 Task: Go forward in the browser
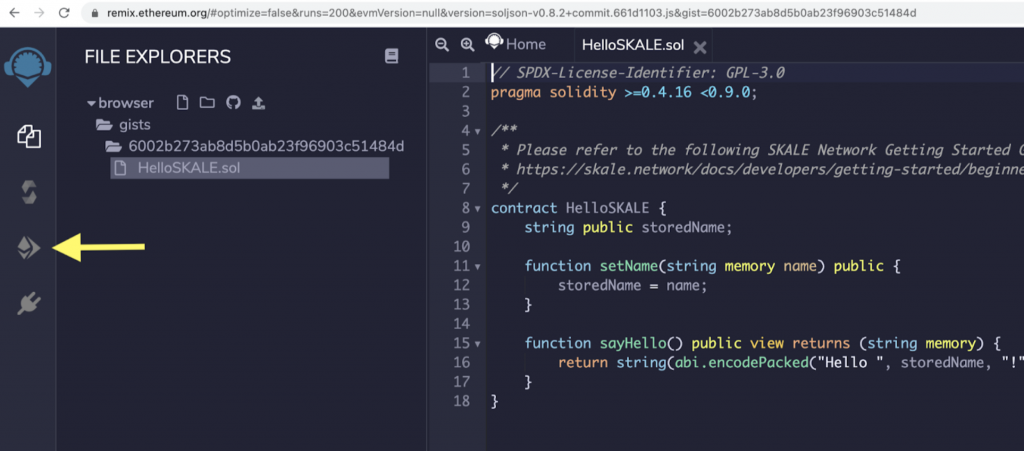(39, 12)
